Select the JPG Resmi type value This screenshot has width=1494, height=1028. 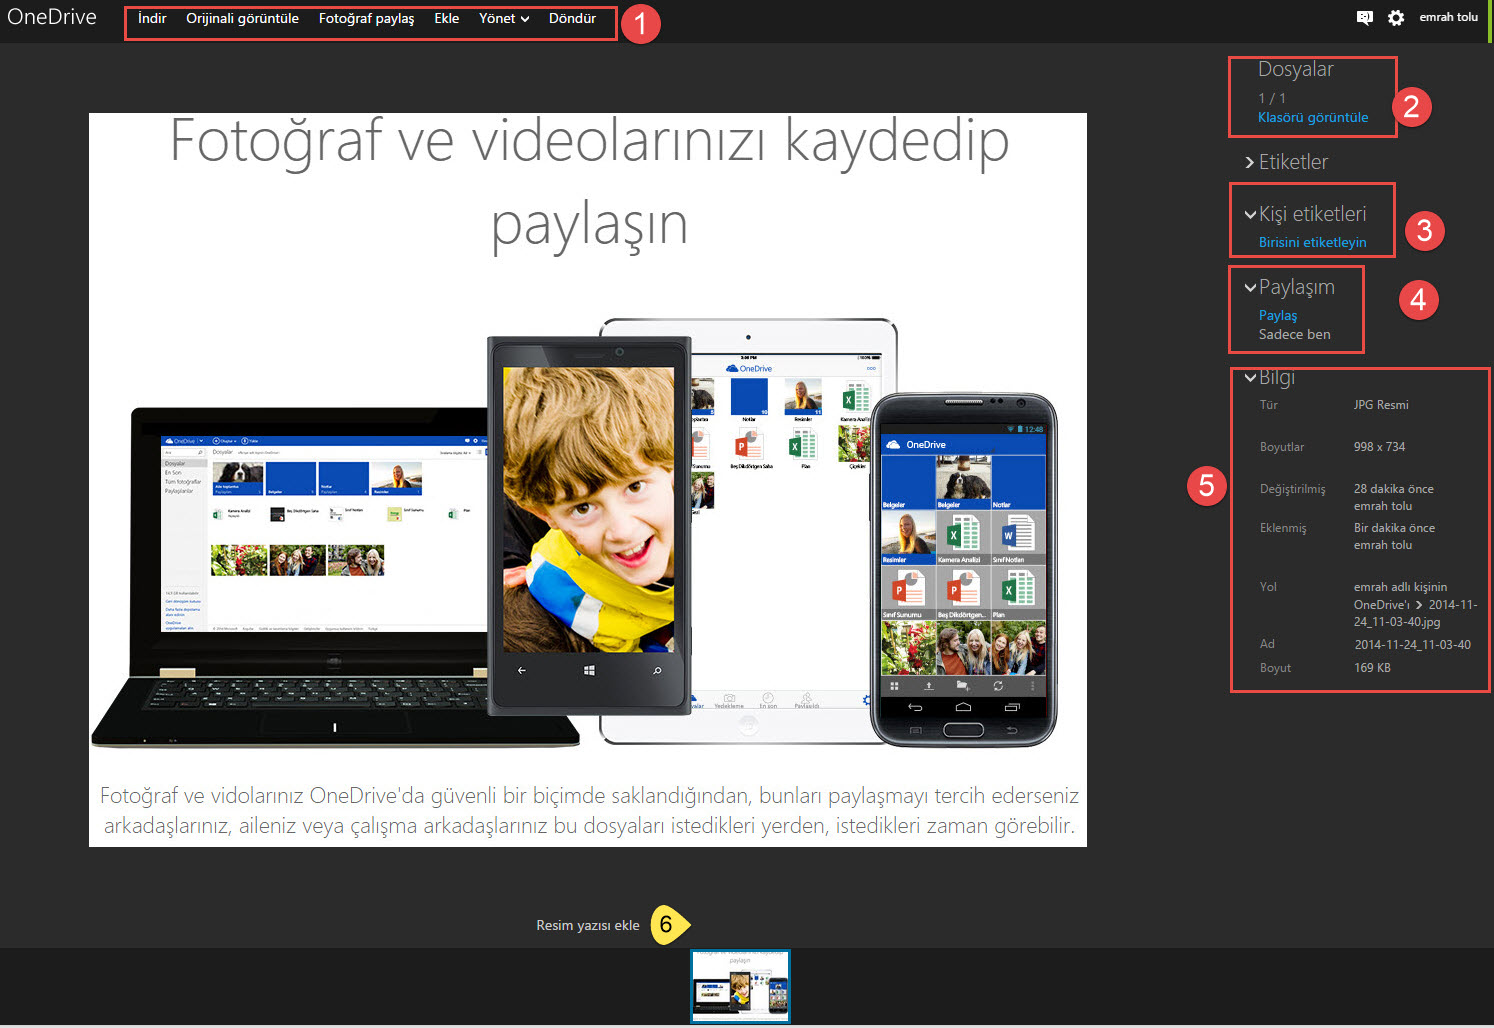point(1381,405)
